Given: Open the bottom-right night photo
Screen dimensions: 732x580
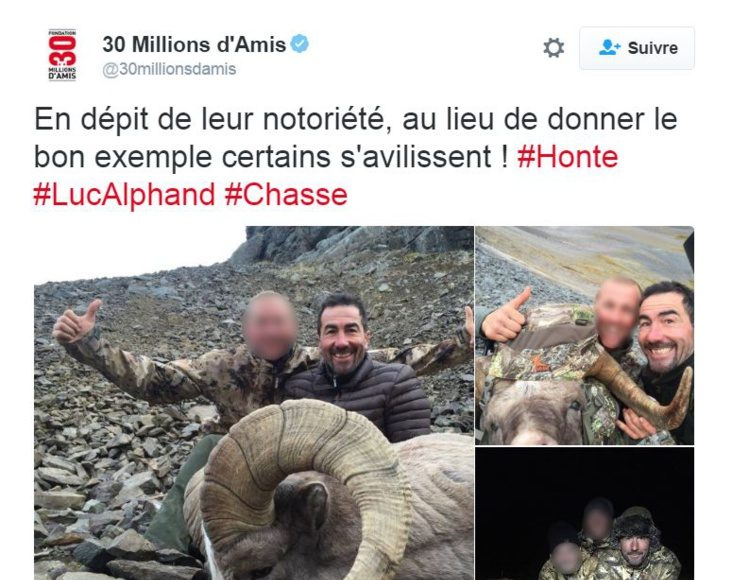Looking at the screenshot, I should point(584,514).
